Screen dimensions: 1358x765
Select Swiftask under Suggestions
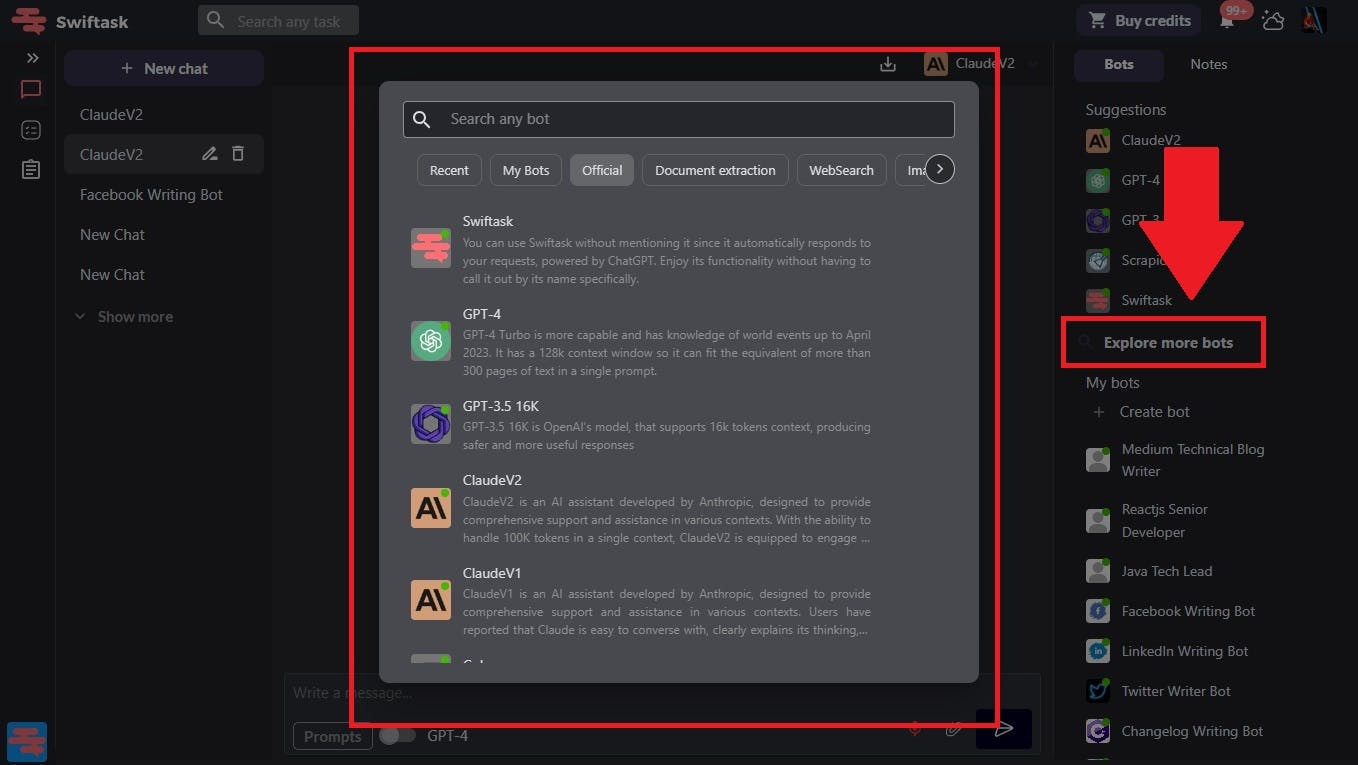pos(1129,300)
